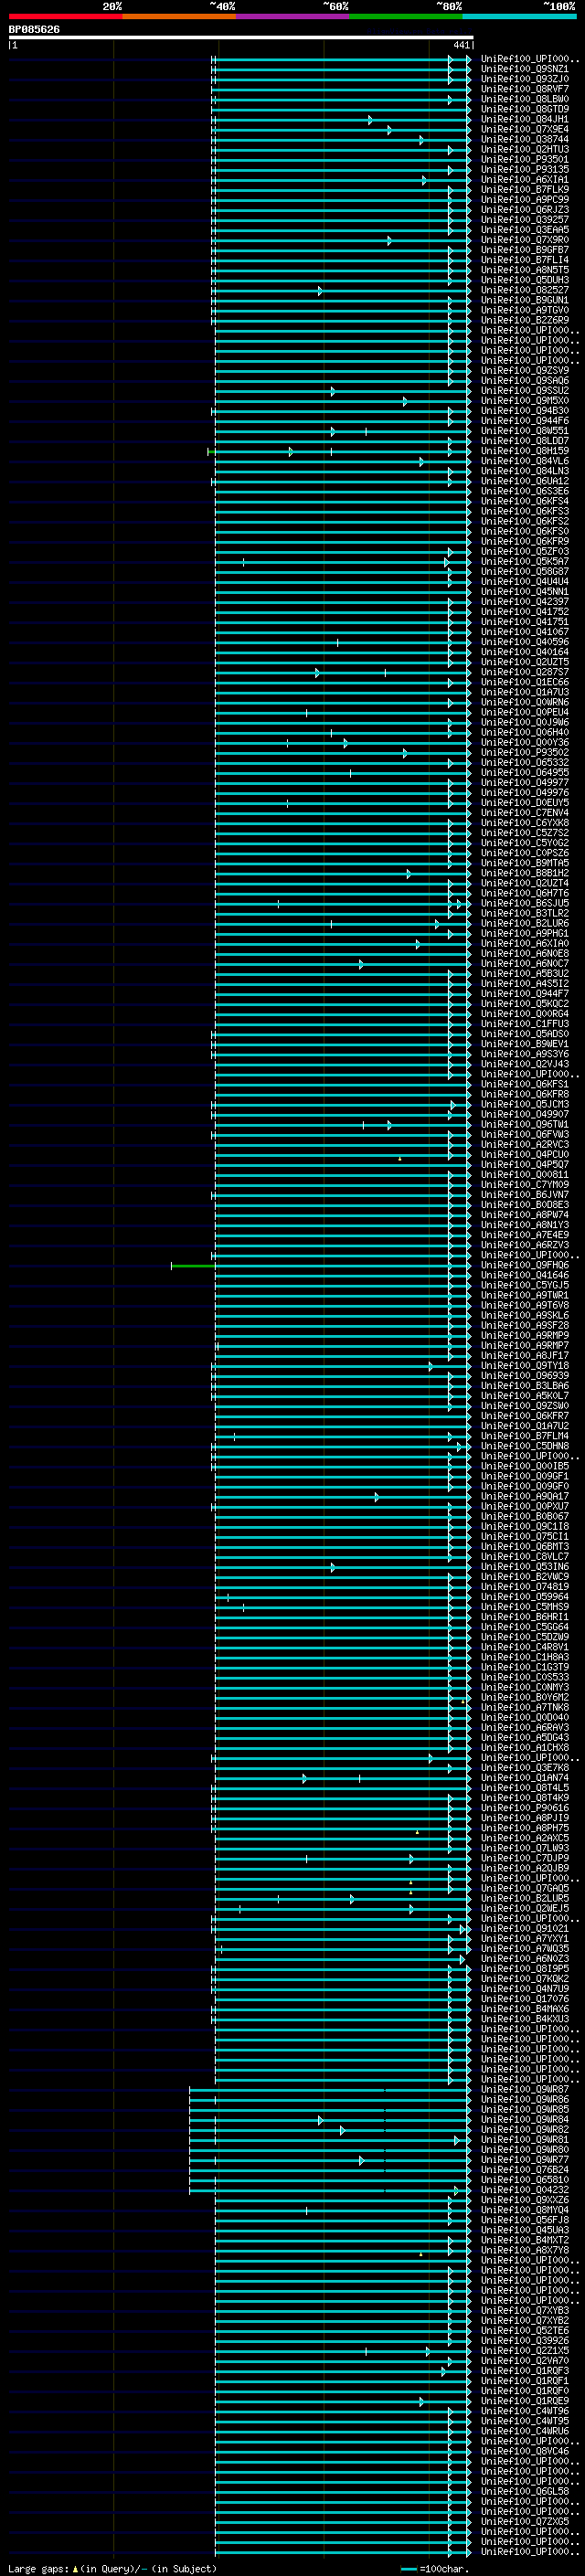This screenshot has width=585, height=2576.
Task: Select label UniRef100_Q6S3E6
Action: 525,490
